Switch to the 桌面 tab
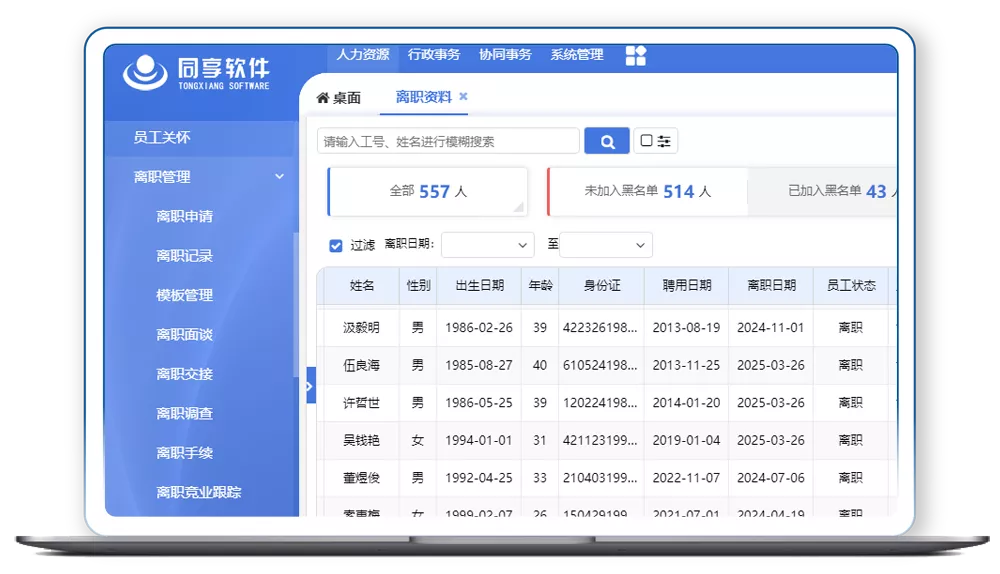The height and width of the screenshot is (574, 1000). pos(339,98)
